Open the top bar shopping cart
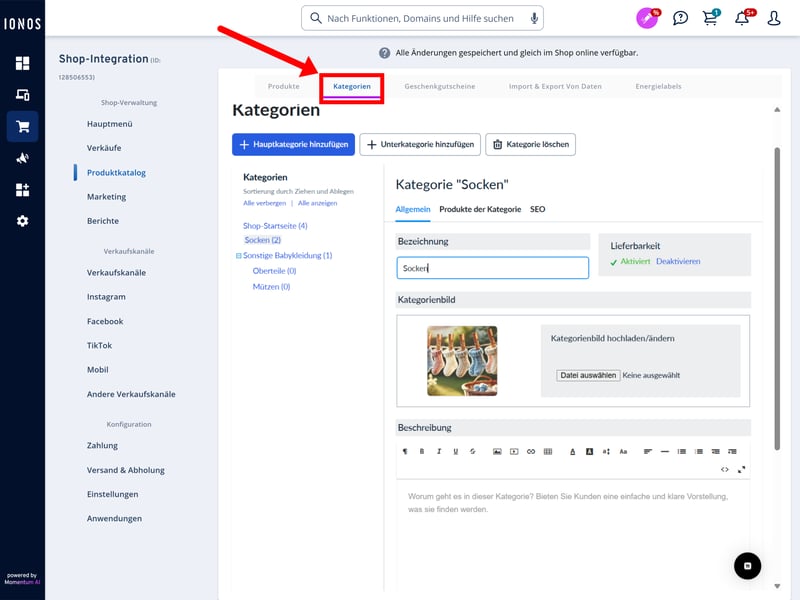The width and height of the screenshot is (800, 600). 710,18
